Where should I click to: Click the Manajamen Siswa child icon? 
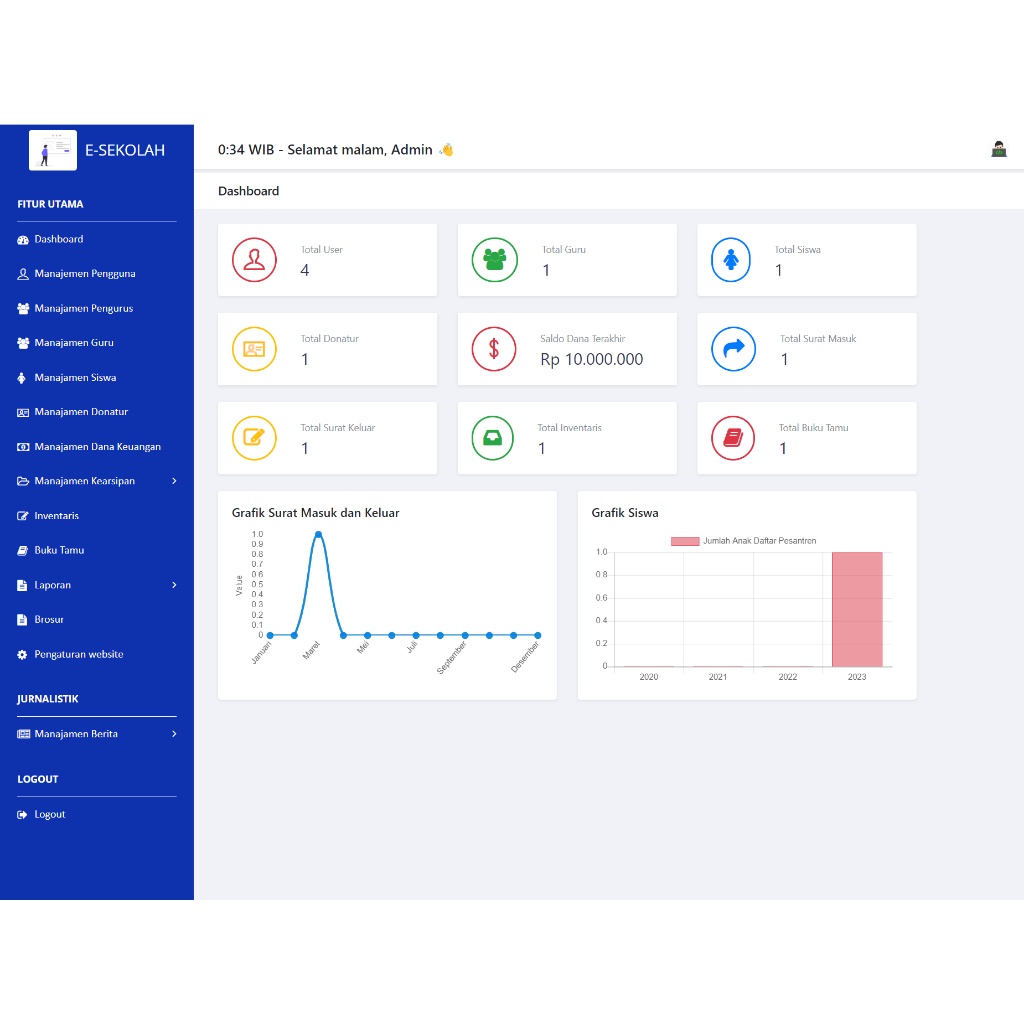[x=22, y=378]
